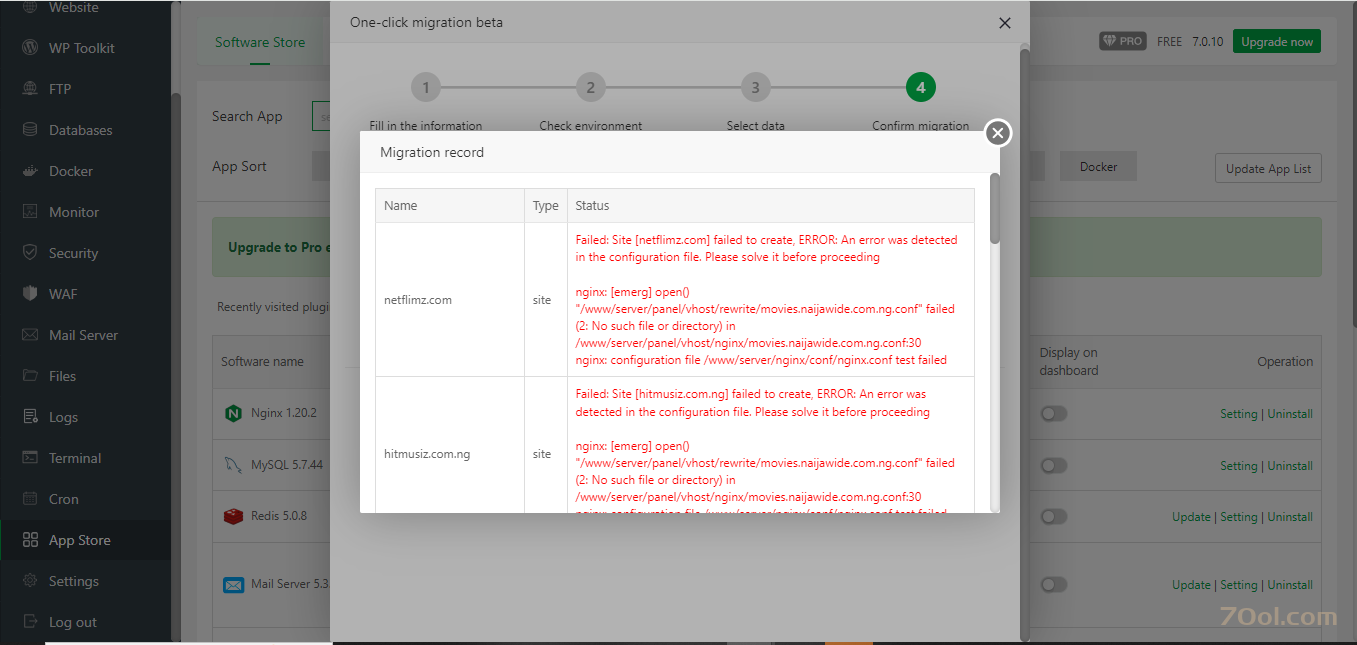Click the Terminal sidebar icon
Screen dimensions: 1357x645
click(x=30, y=458)
